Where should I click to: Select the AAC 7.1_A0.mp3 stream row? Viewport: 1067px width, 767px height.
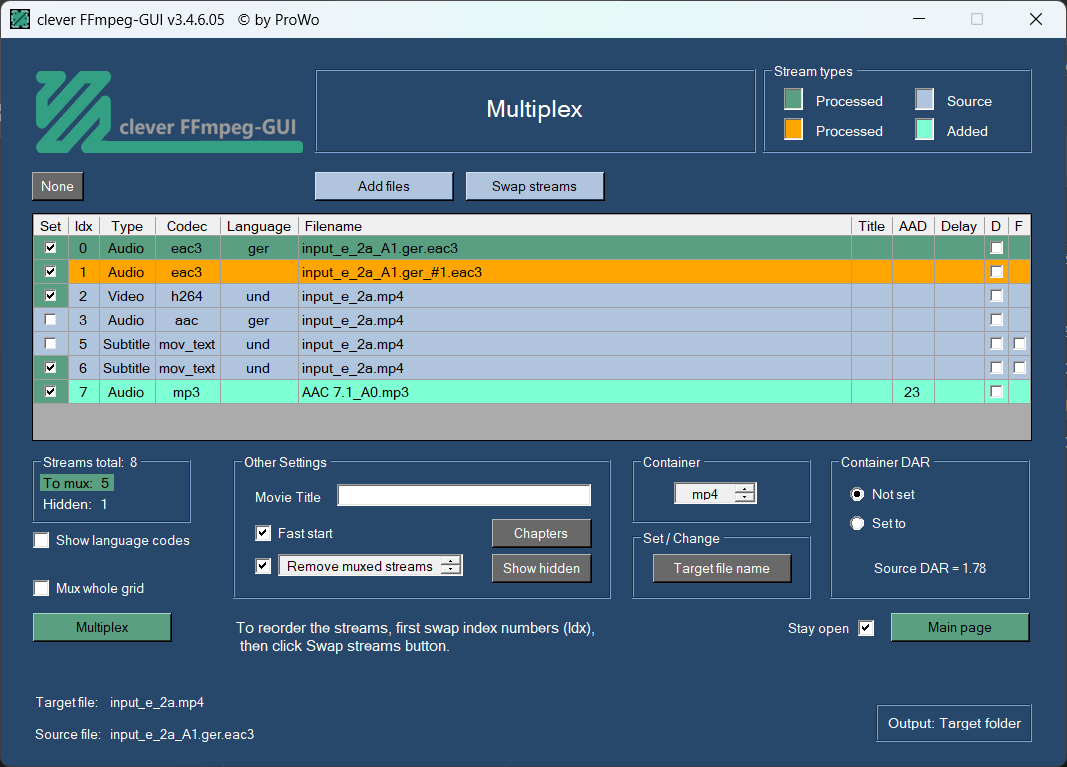574,392
